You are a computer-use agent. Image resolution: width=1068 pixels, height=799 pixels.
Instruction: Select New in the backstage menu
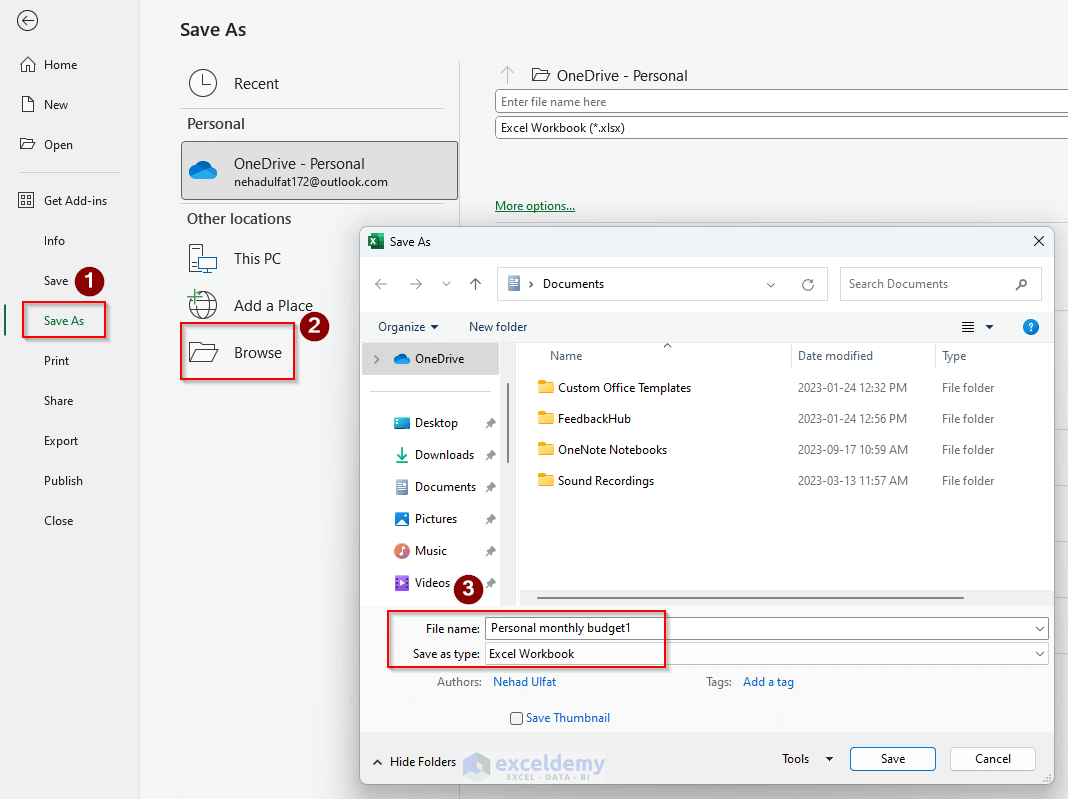tap(44, 105)
